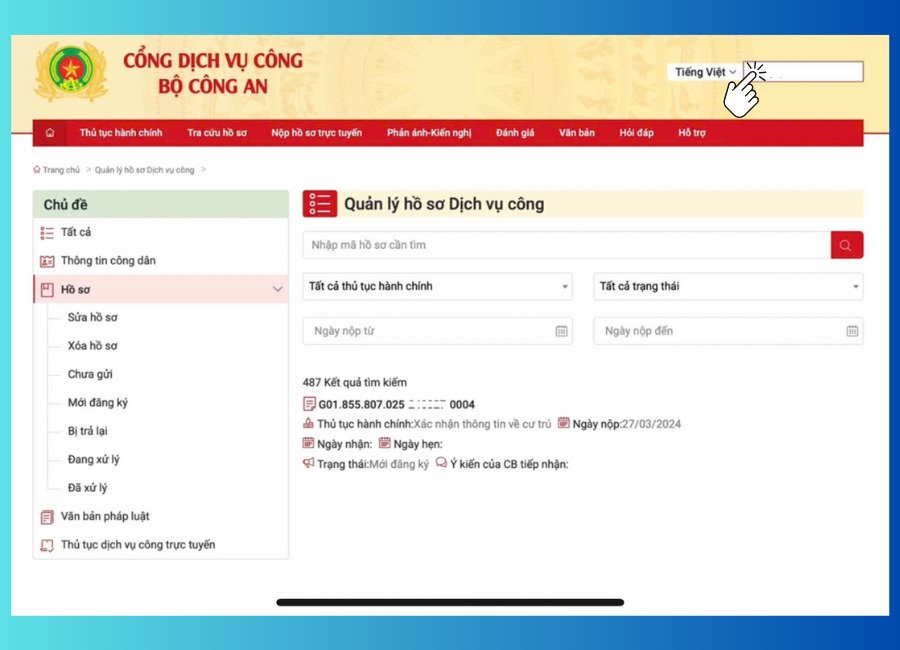Open Tra cứu hồ sơ menu

217,133
